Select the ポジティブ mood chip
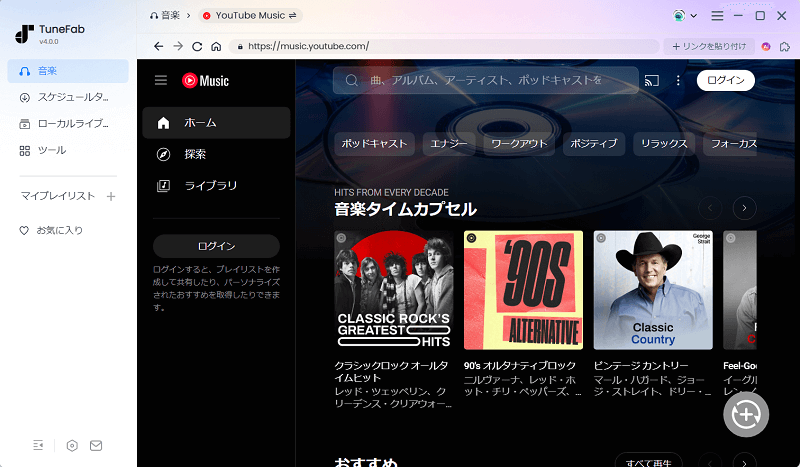800x467 pixels. [x=594, y=143]
